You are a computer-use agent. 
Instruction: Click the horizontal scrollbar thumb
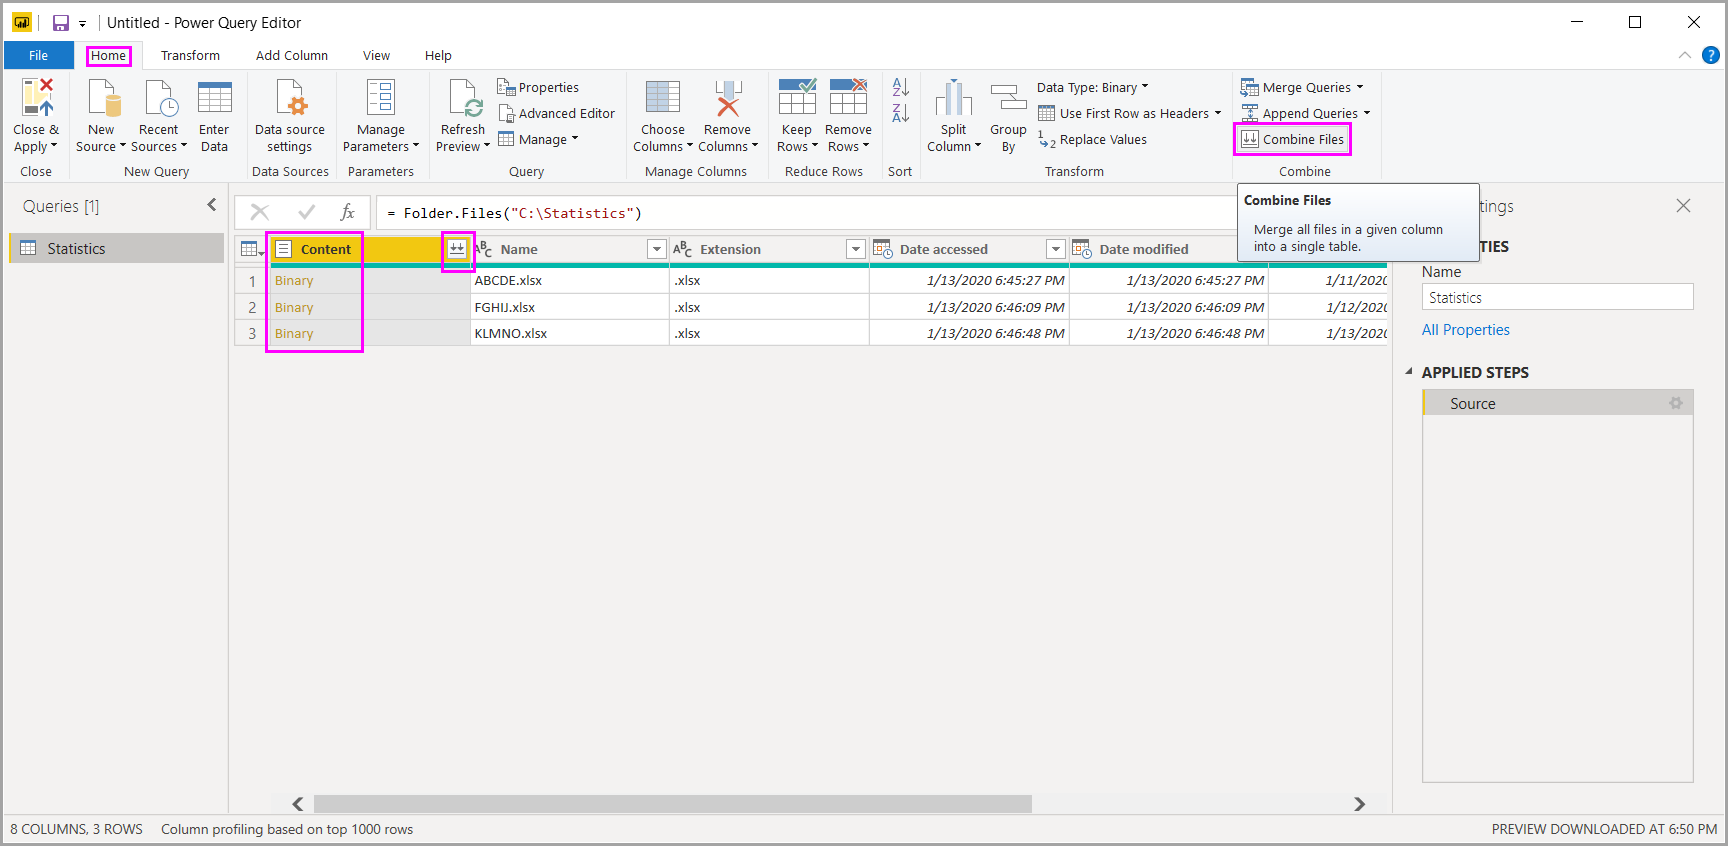point(673,804)
